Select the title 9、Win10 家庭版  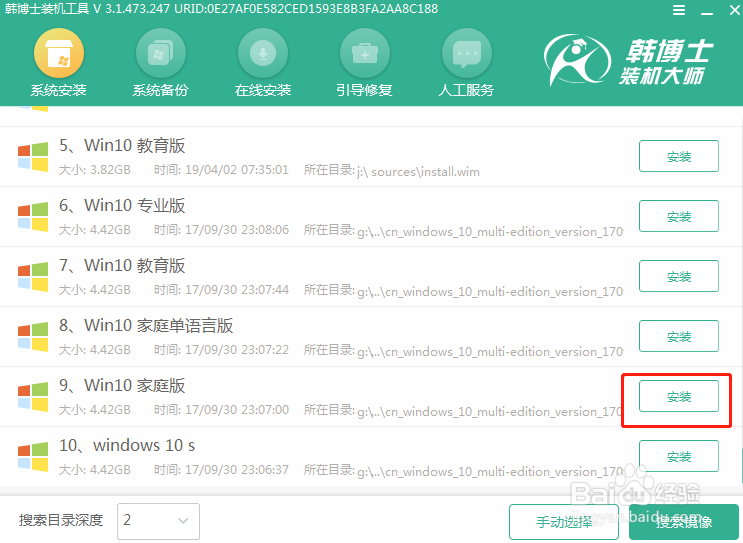(122, 386)
